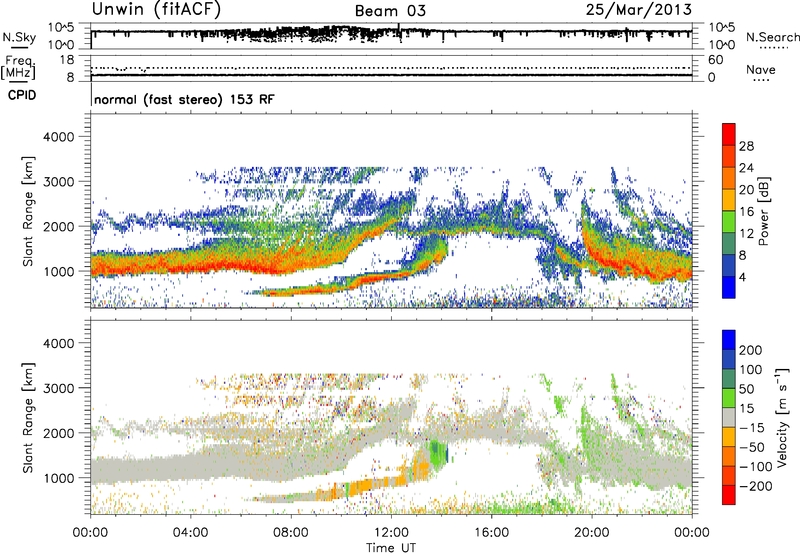The width and height of the screenshot is (800, 554).
Task: Click the "08:00" time tick label
Action: (x=291, y=533)
